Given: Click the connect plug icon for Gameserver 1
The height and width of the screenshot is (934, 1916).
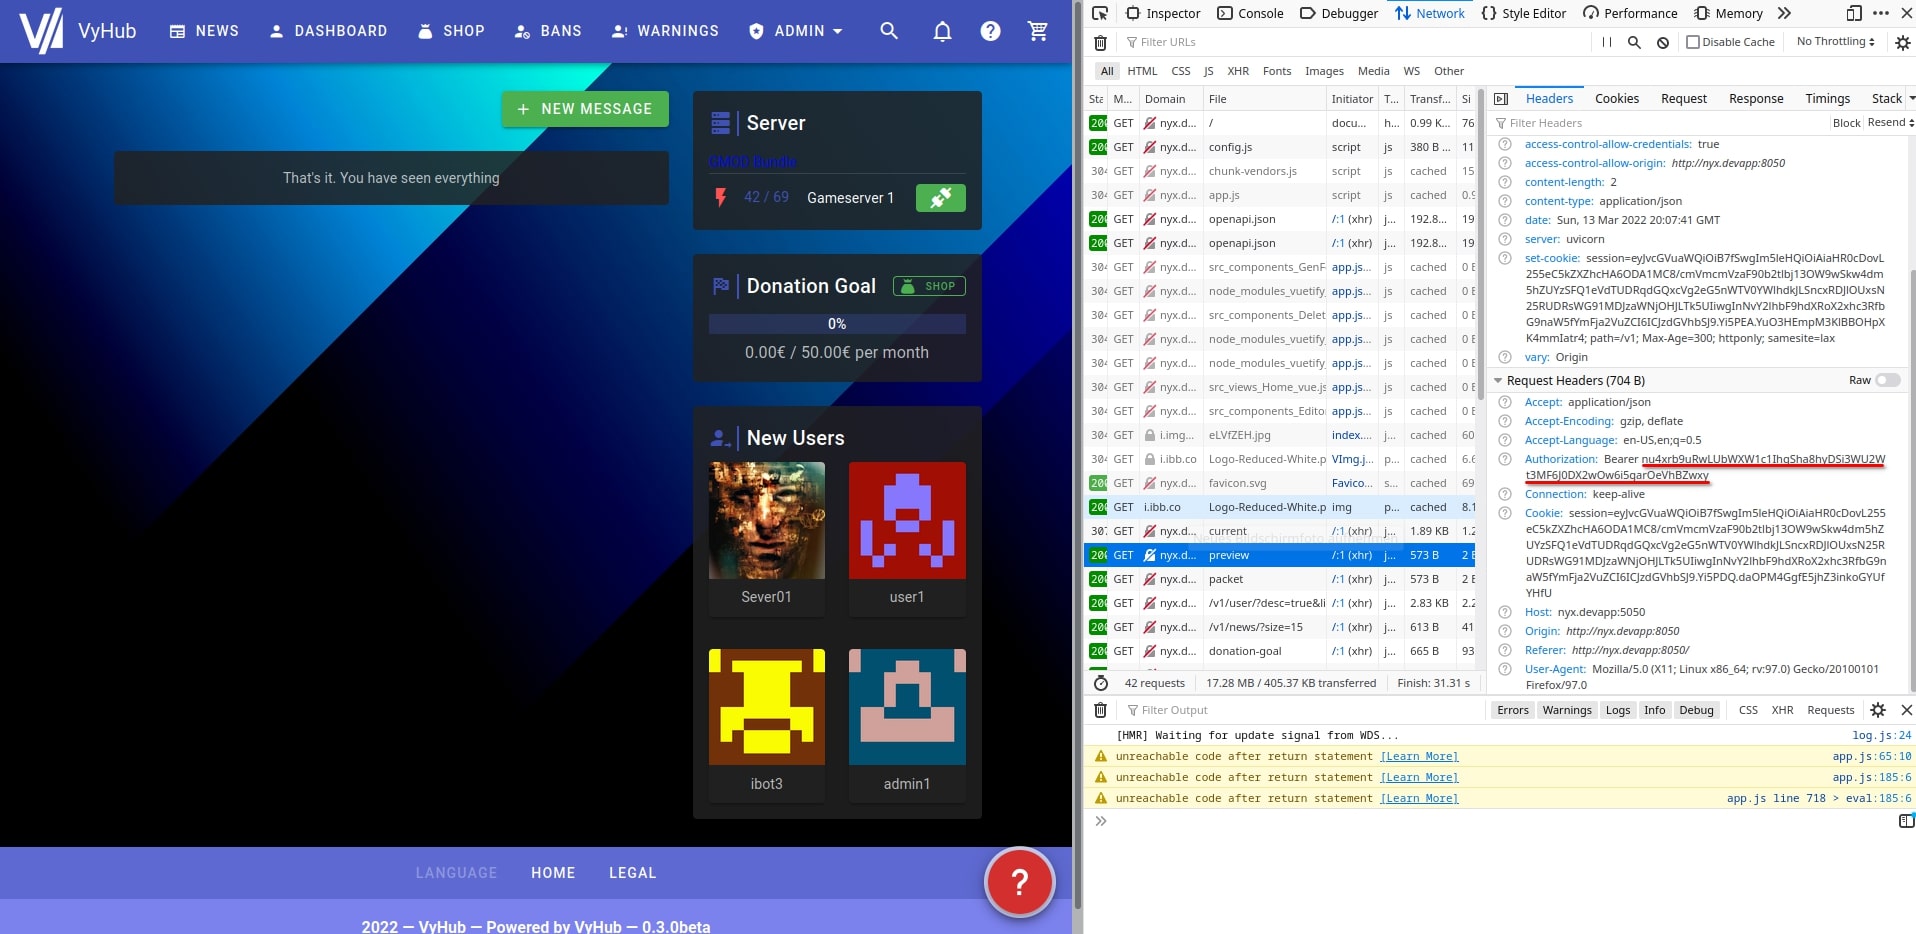Looking at the screenshot, I should [x=940, y=197].
